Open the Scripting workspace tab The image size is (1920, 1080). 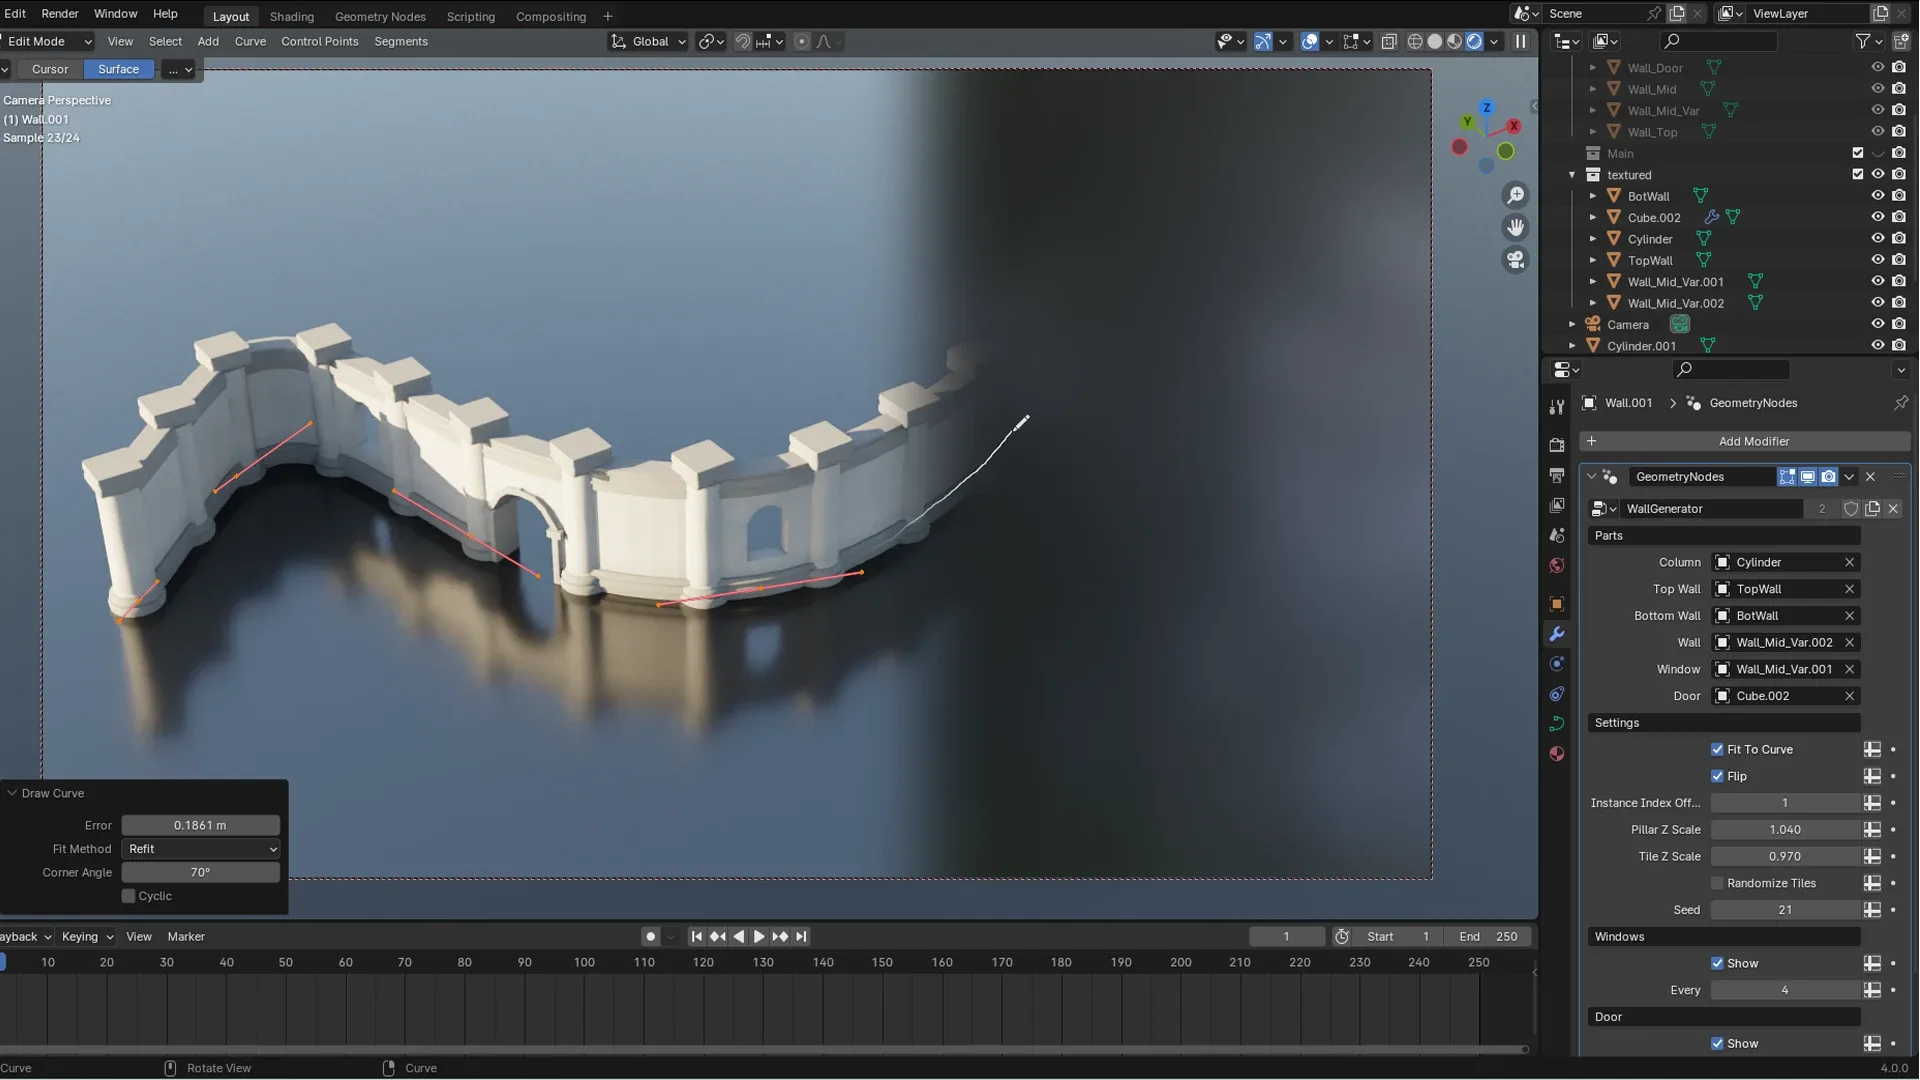(469, 15)
